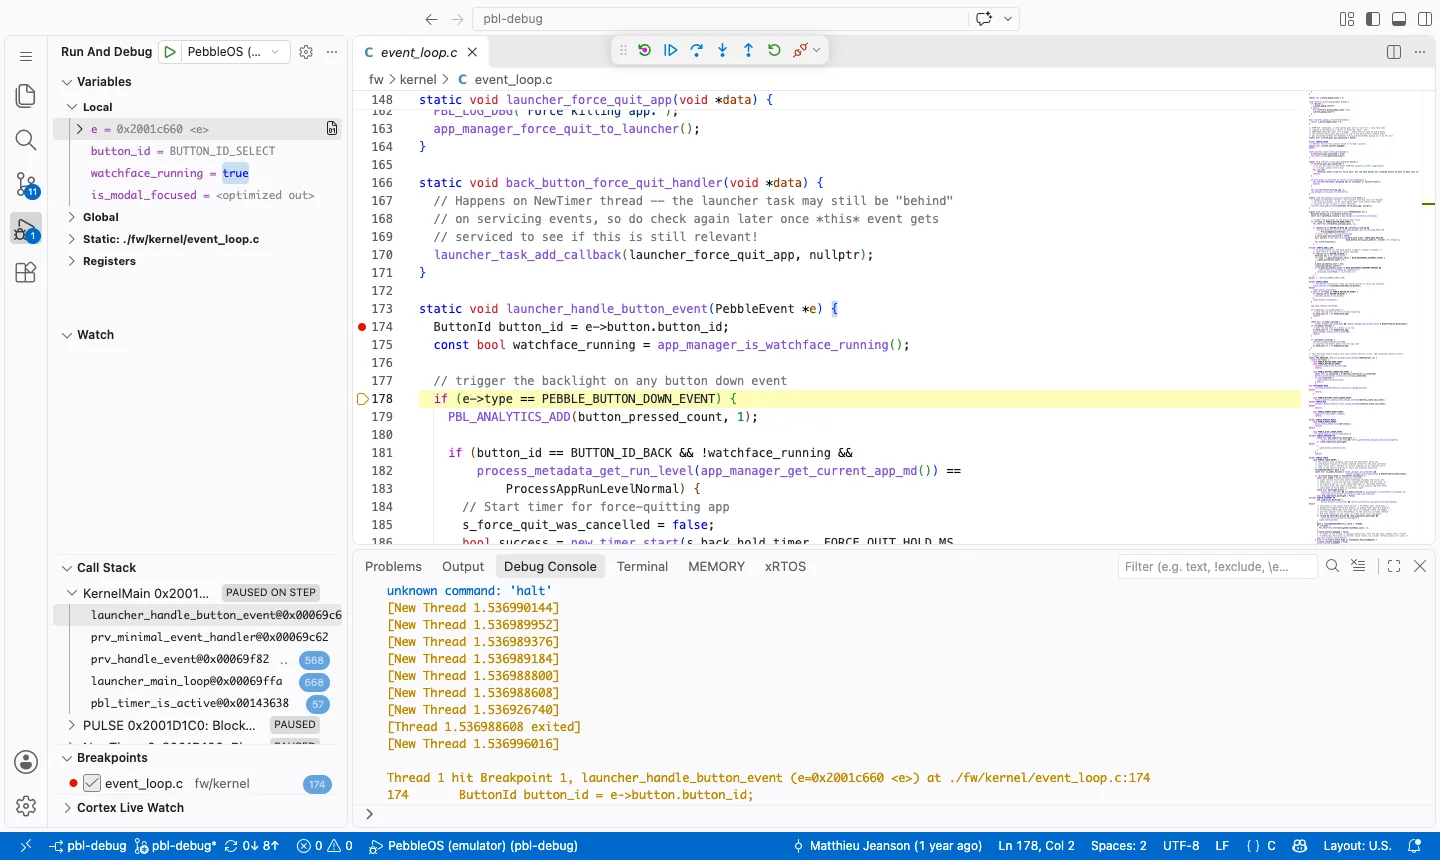
Task: Open the PebbleOS debug configuration dropdown
Action: click(238, 52)
